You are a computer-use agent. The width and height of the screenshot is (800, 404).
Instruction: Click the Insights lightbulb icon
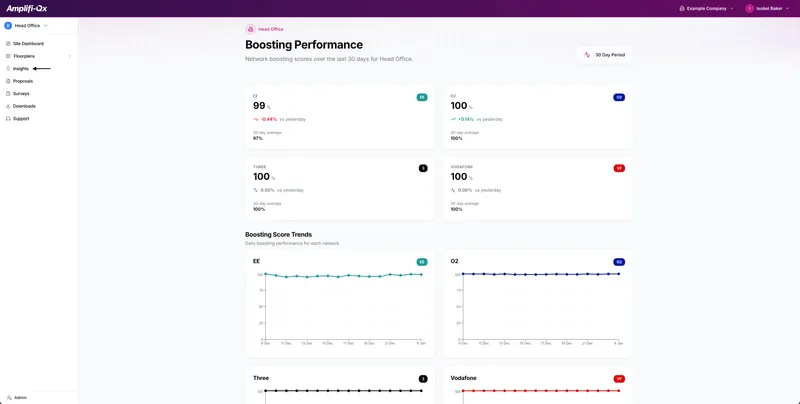point(8,69)
